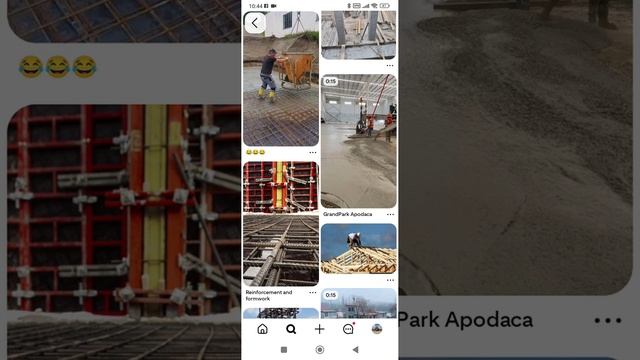Click the laughing emojis caption
The image size is (640, 360).
pyautogui.click(x=256, y=152)
